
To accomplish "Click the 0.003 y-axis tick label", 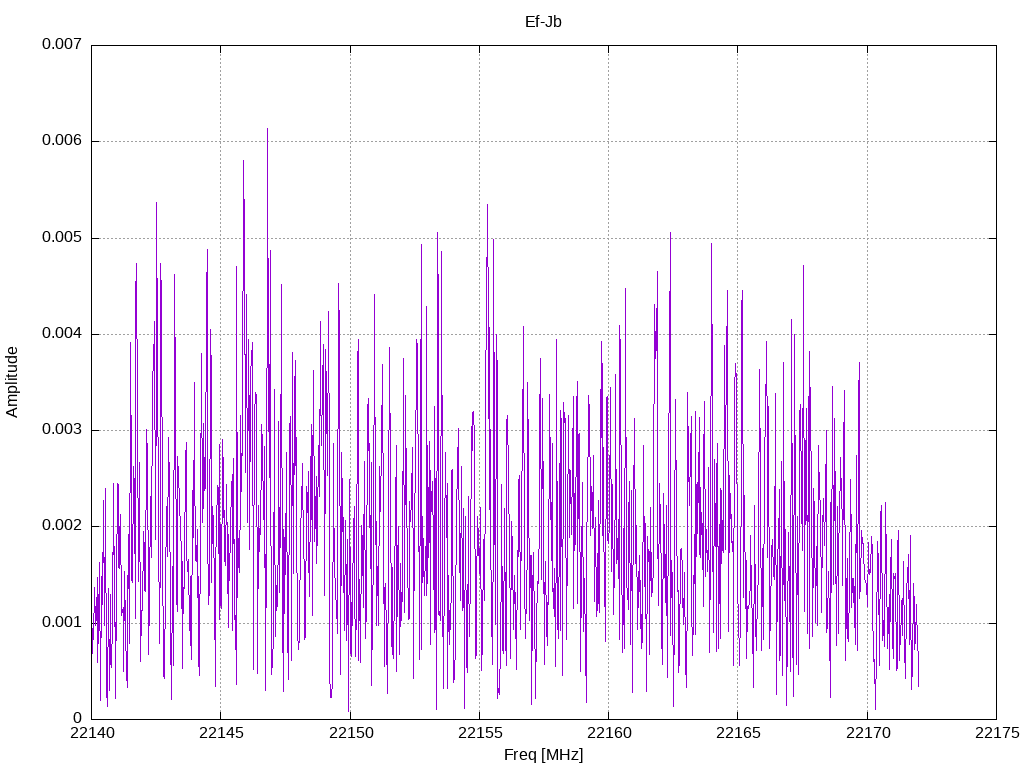I will (x=62, y=429).
